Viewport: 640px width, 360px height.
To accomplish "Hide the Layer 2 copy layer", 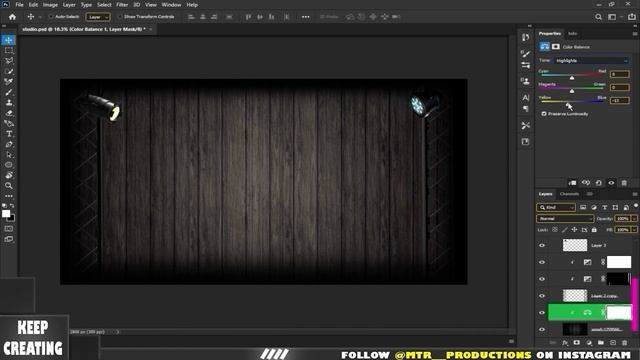I will (542, 296).
